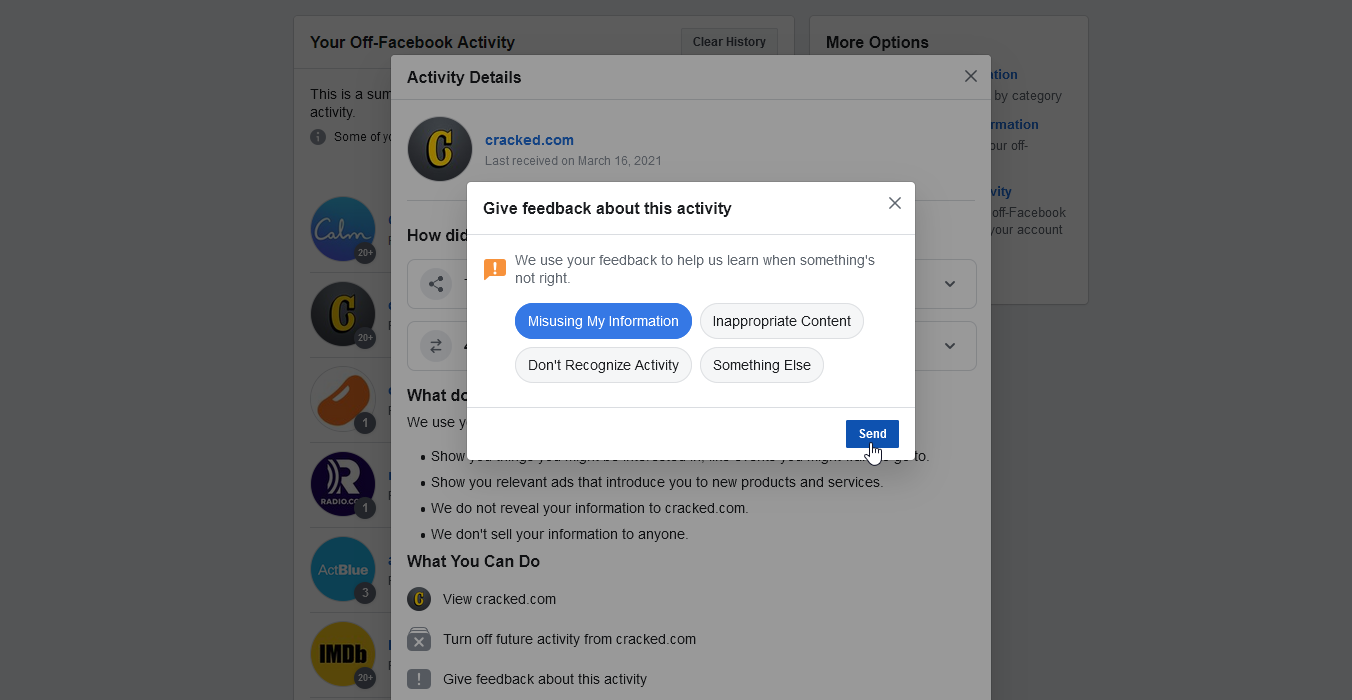This screenshot has height=700, width=1352.
Task: Open the Cracked logo in the activity list
Action: click(x=343, y=314)
